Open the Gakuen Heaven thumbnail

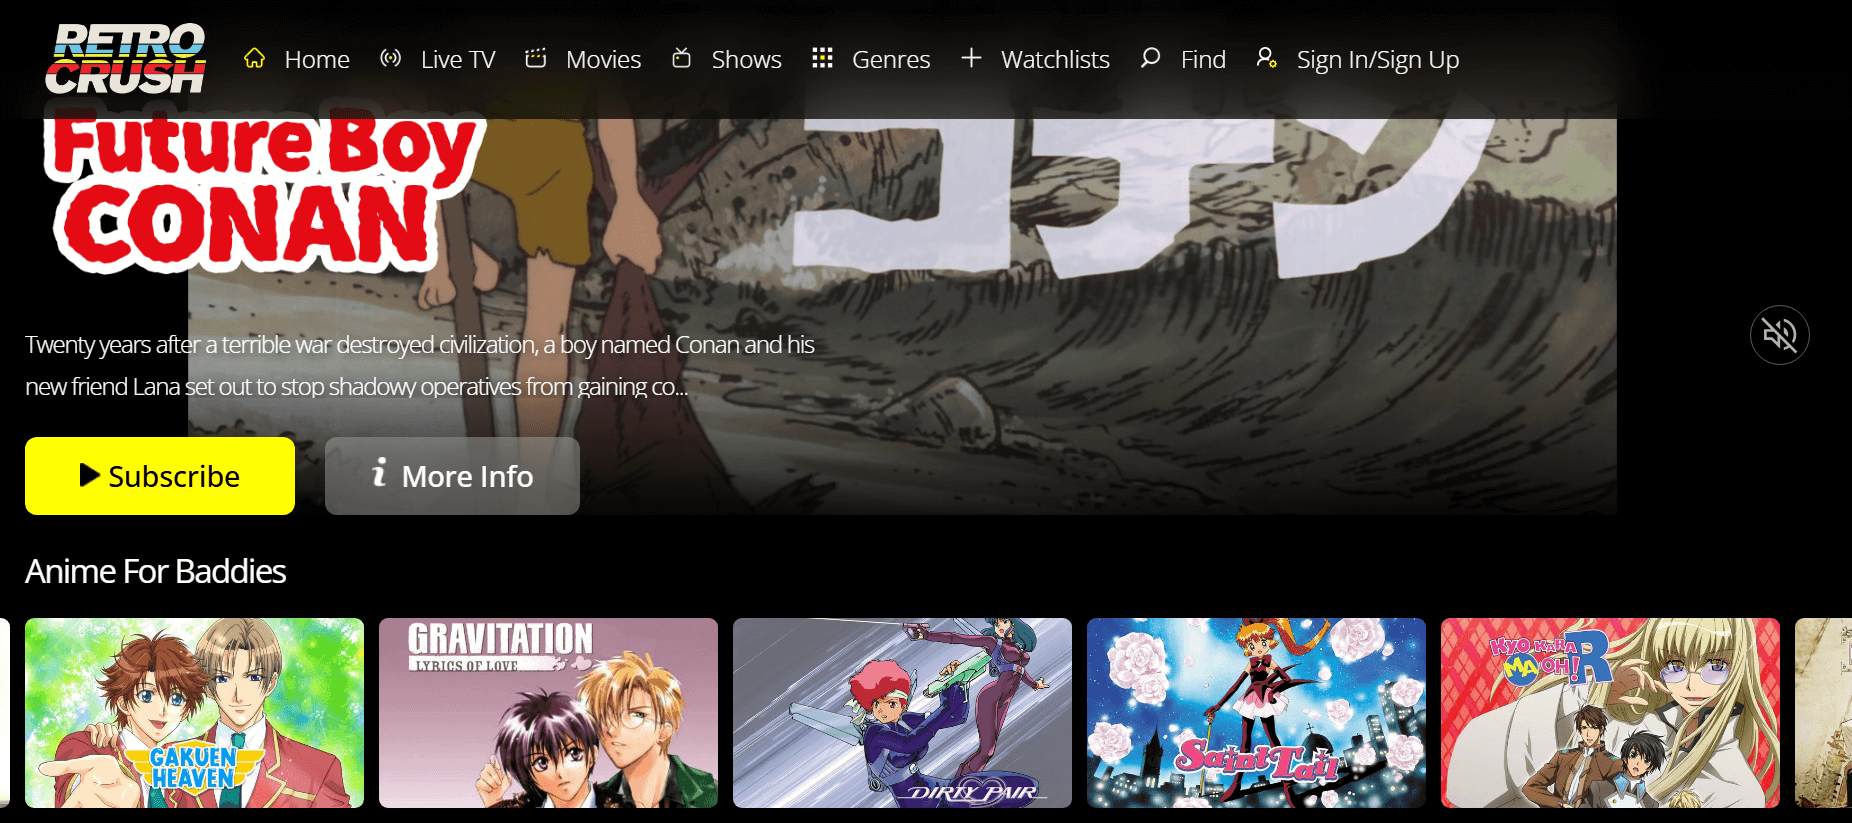coord(194,713)
